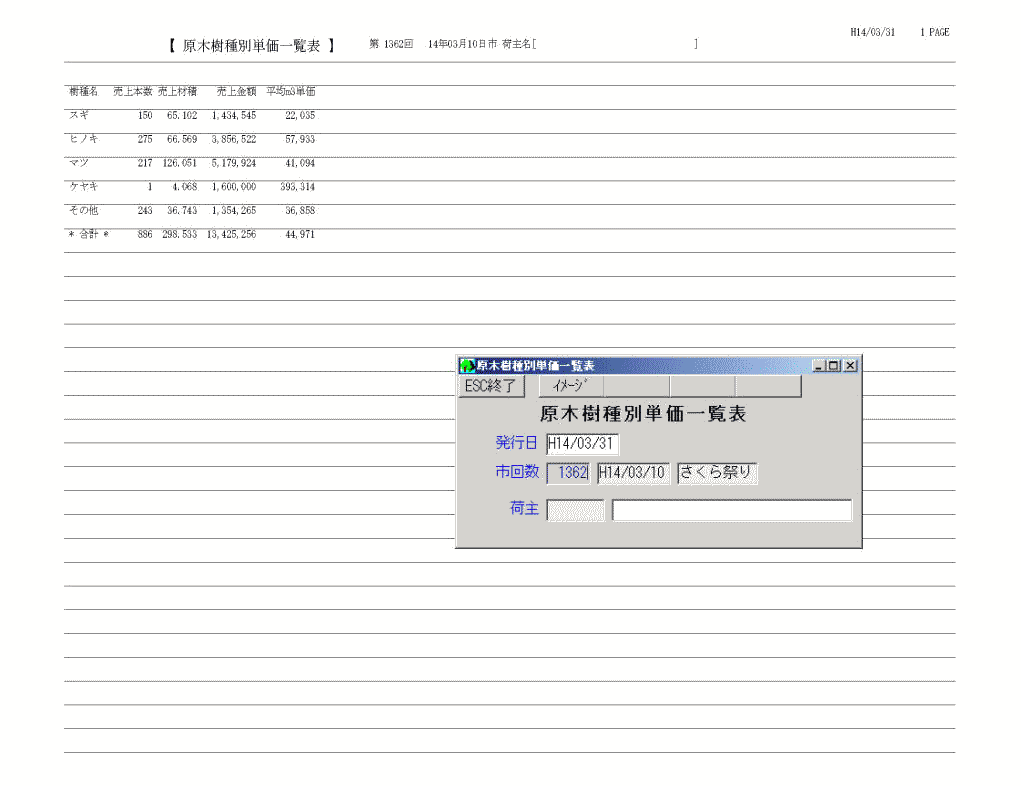Click the report title 【原木樹種別単価一覧表】
Screen dimensions: 1021x786
coord(251,46)
